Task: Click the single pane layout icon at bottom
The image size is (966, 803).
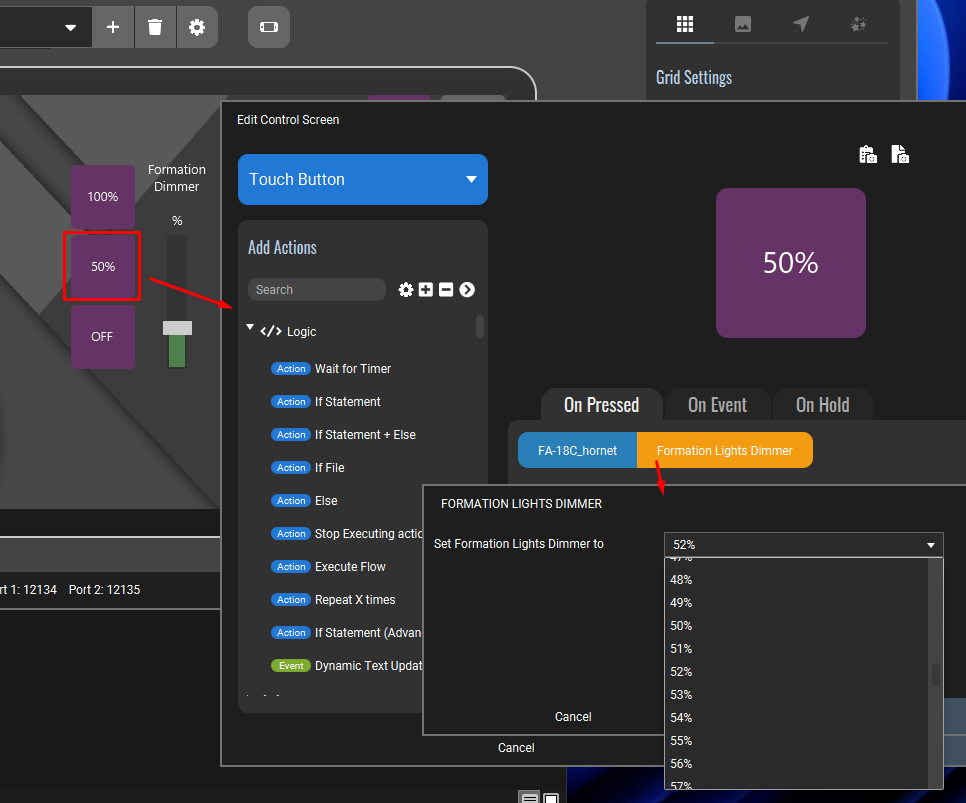Action: pyautogui.click(x=551, y=798)
